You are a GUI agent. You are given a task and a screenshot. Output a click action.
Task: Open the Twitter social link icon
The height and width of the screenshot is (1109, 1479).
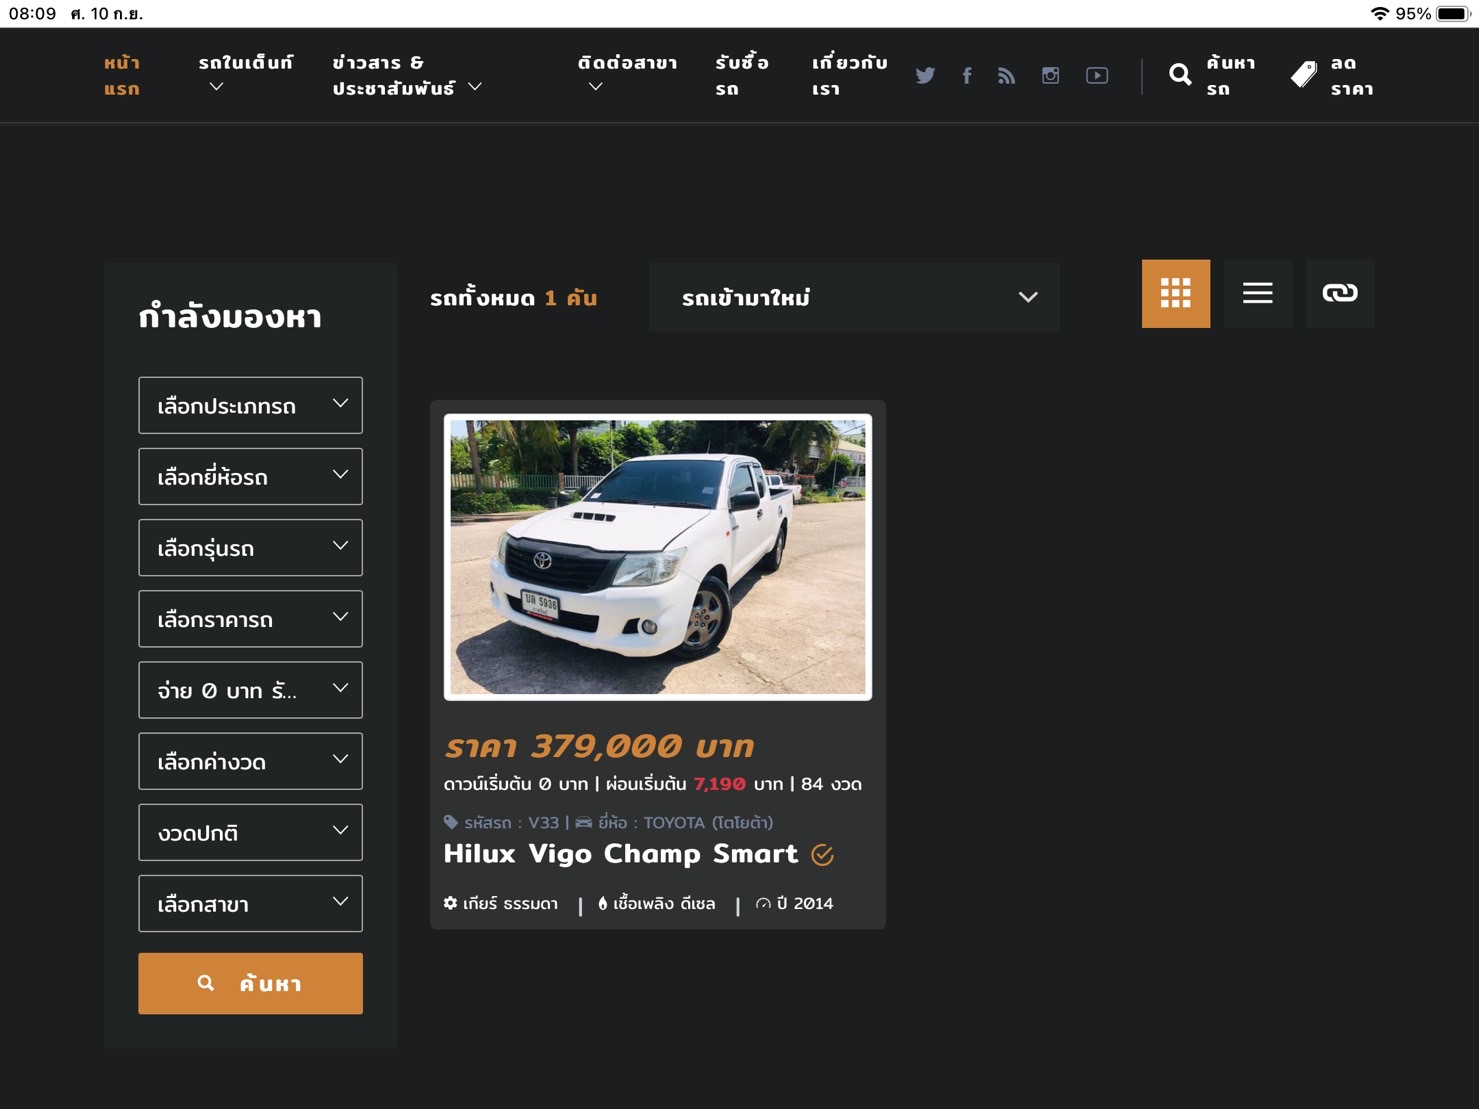coord(925,76)
